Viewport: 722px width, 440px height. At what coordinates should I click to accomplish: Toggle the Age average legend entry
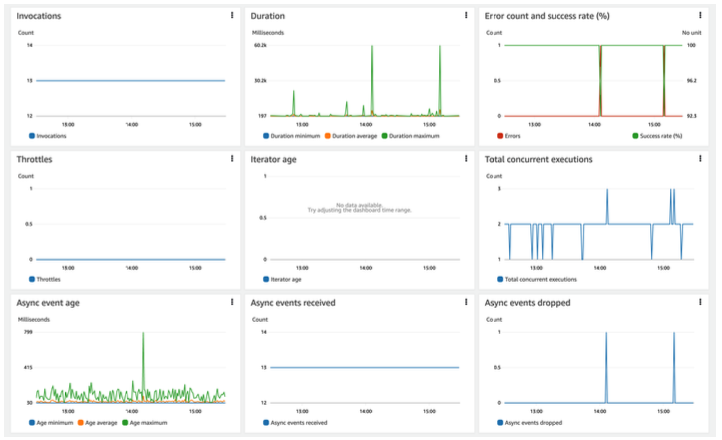tap(98, 423)
